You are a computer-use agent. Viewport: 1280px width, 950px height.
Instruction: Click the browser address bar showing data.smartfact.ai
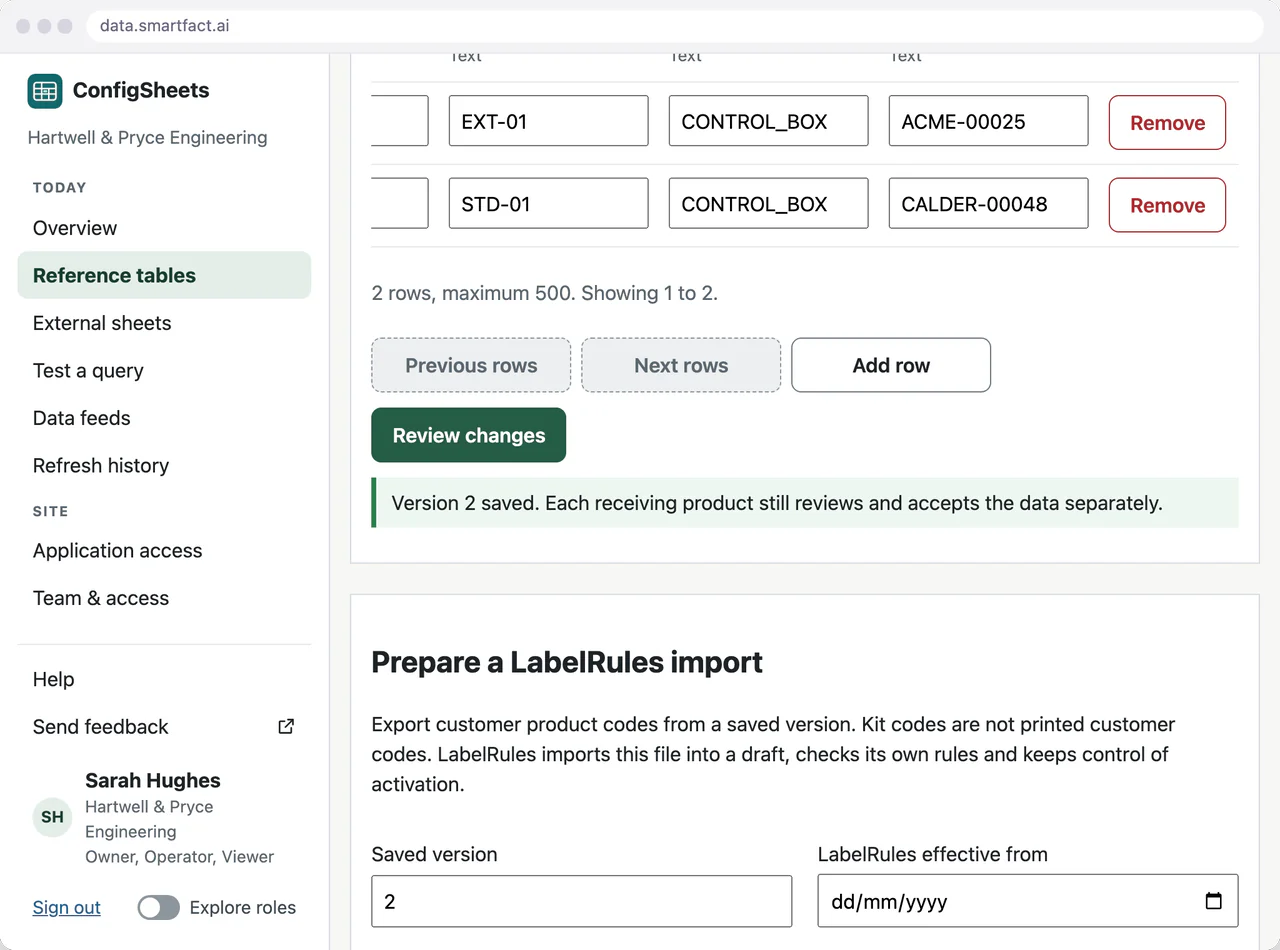[675, 26]
